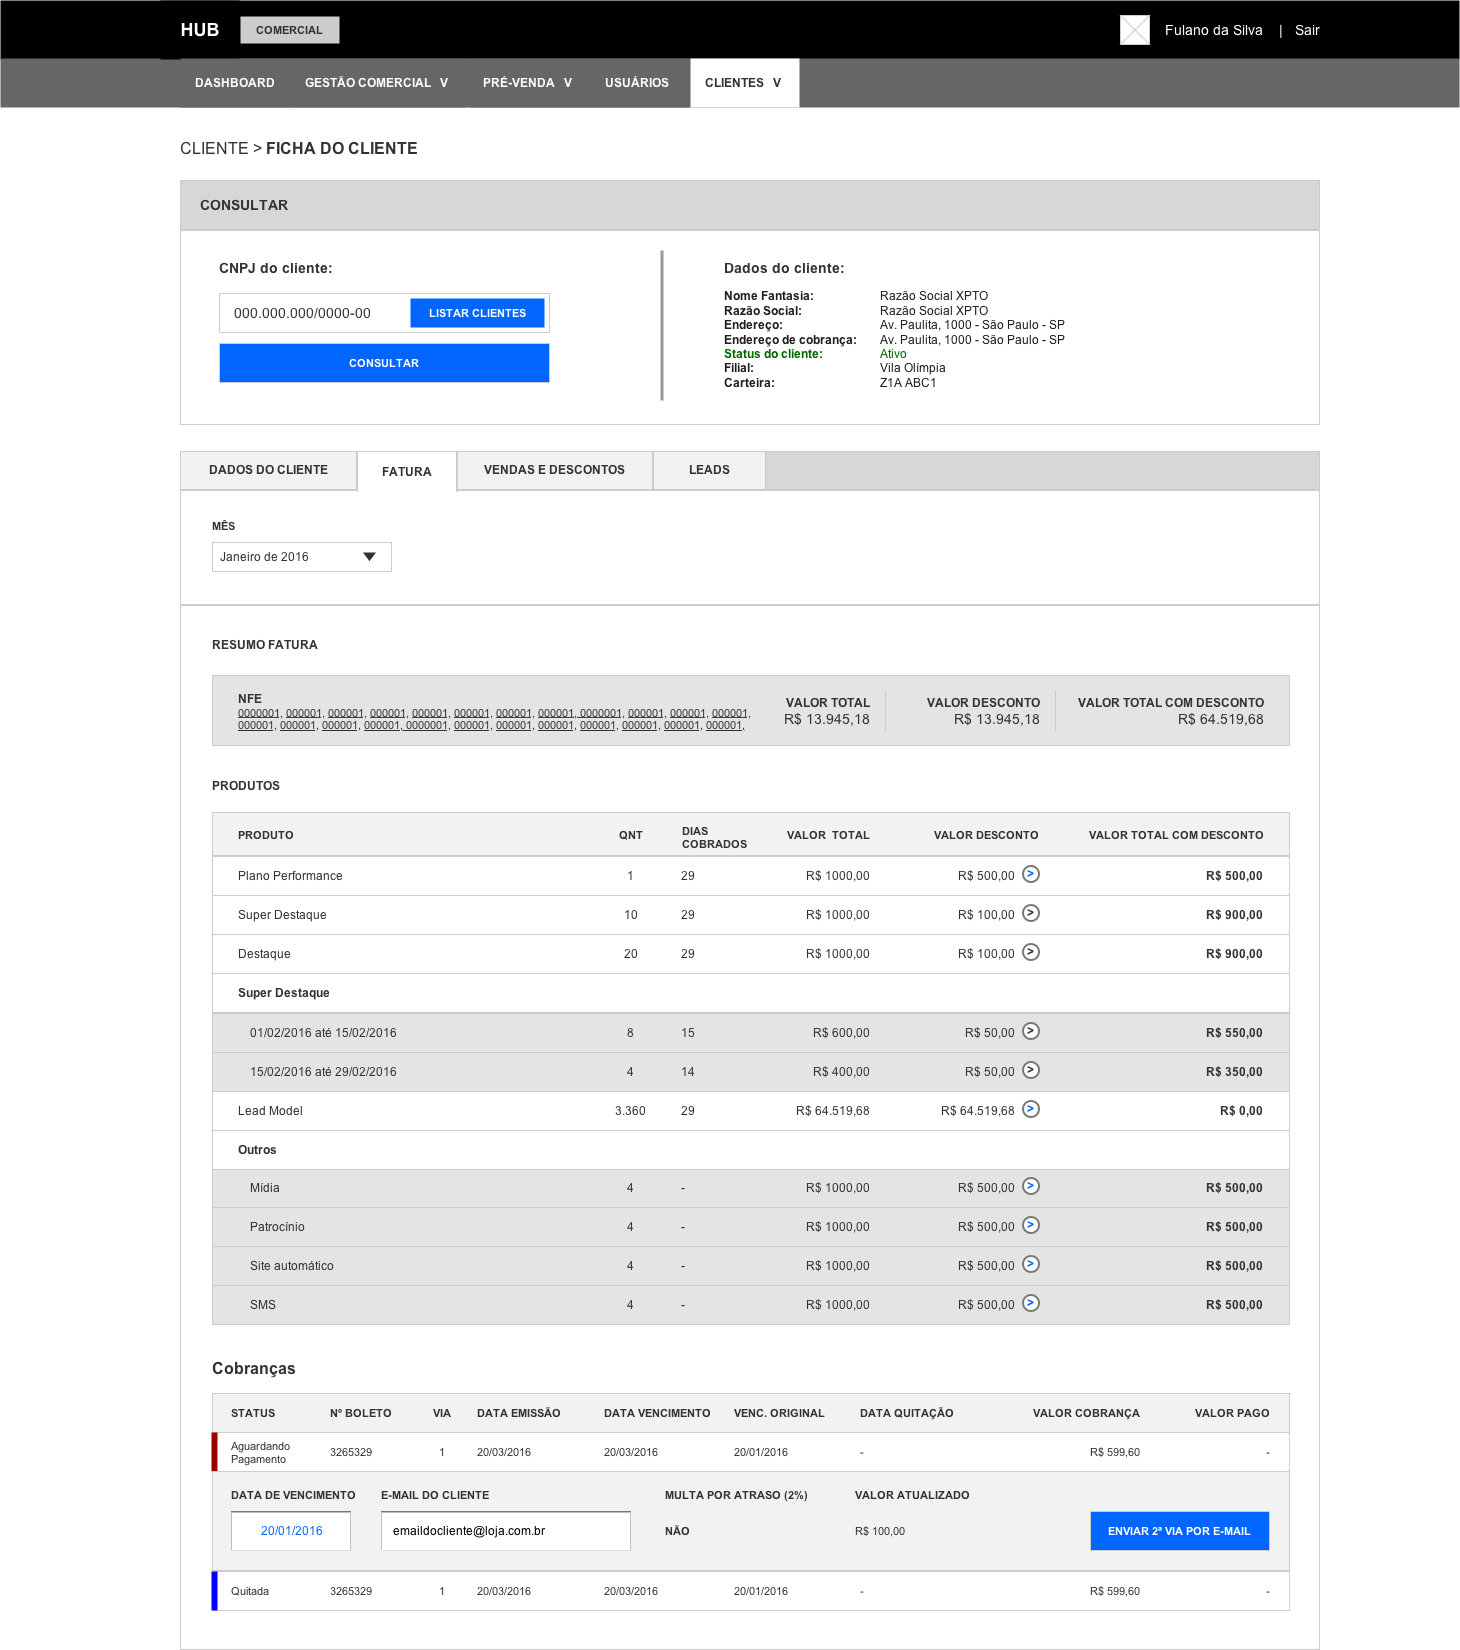1460x1650 pixels.
Task: Click the Cliente breadcrumb link
Action: click(x=214, y=148)
